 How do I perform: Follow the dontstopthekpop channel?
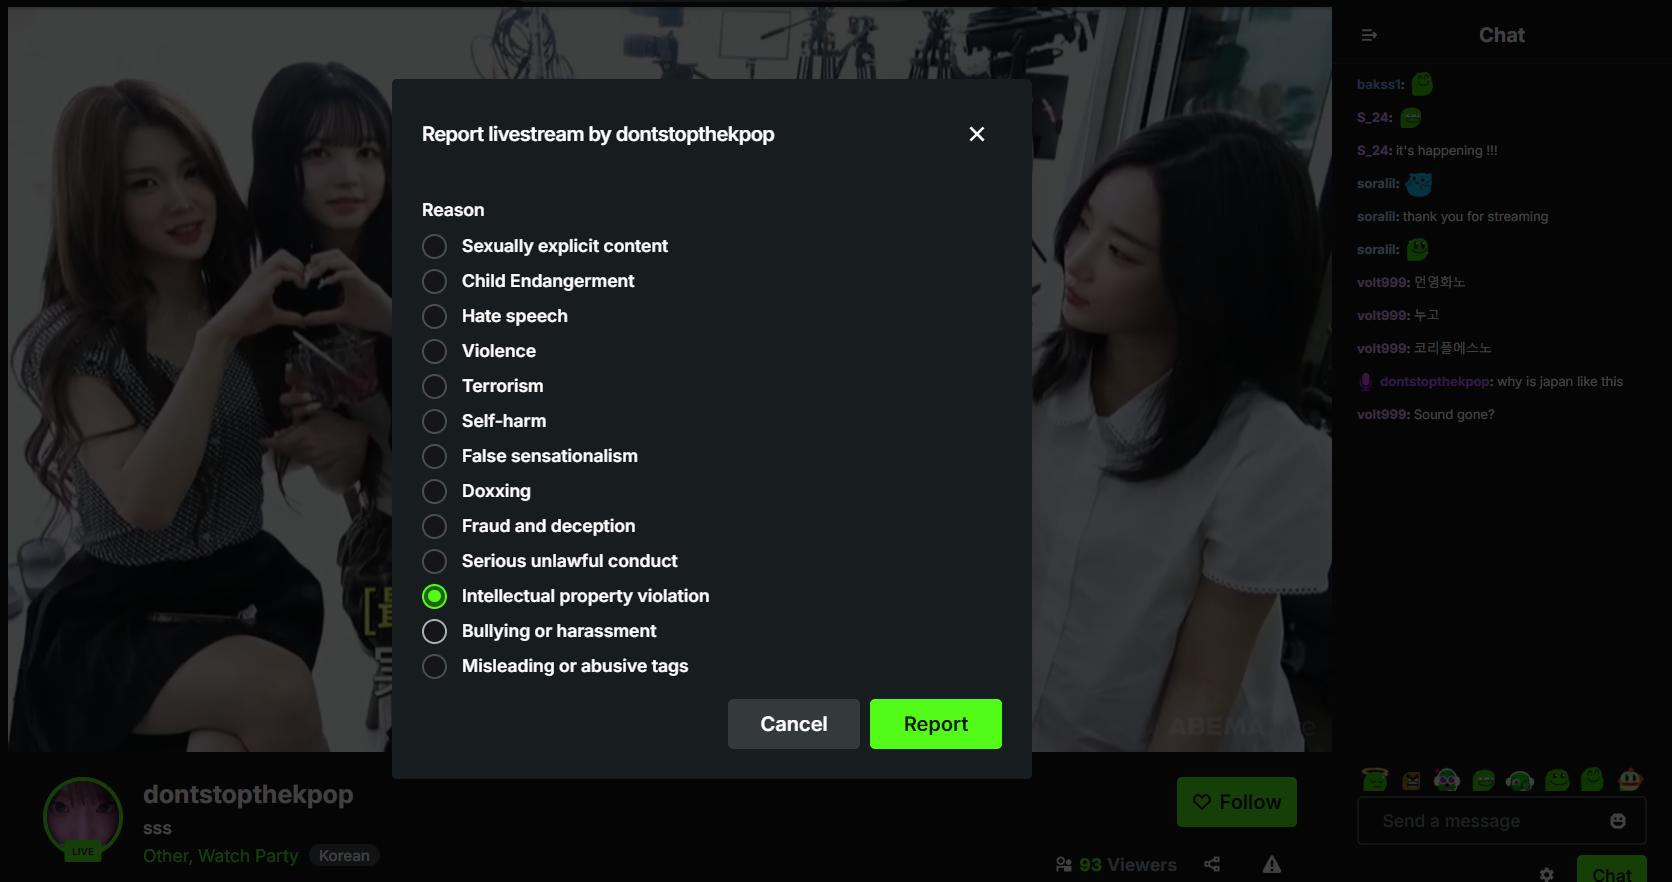(1237, 802)
